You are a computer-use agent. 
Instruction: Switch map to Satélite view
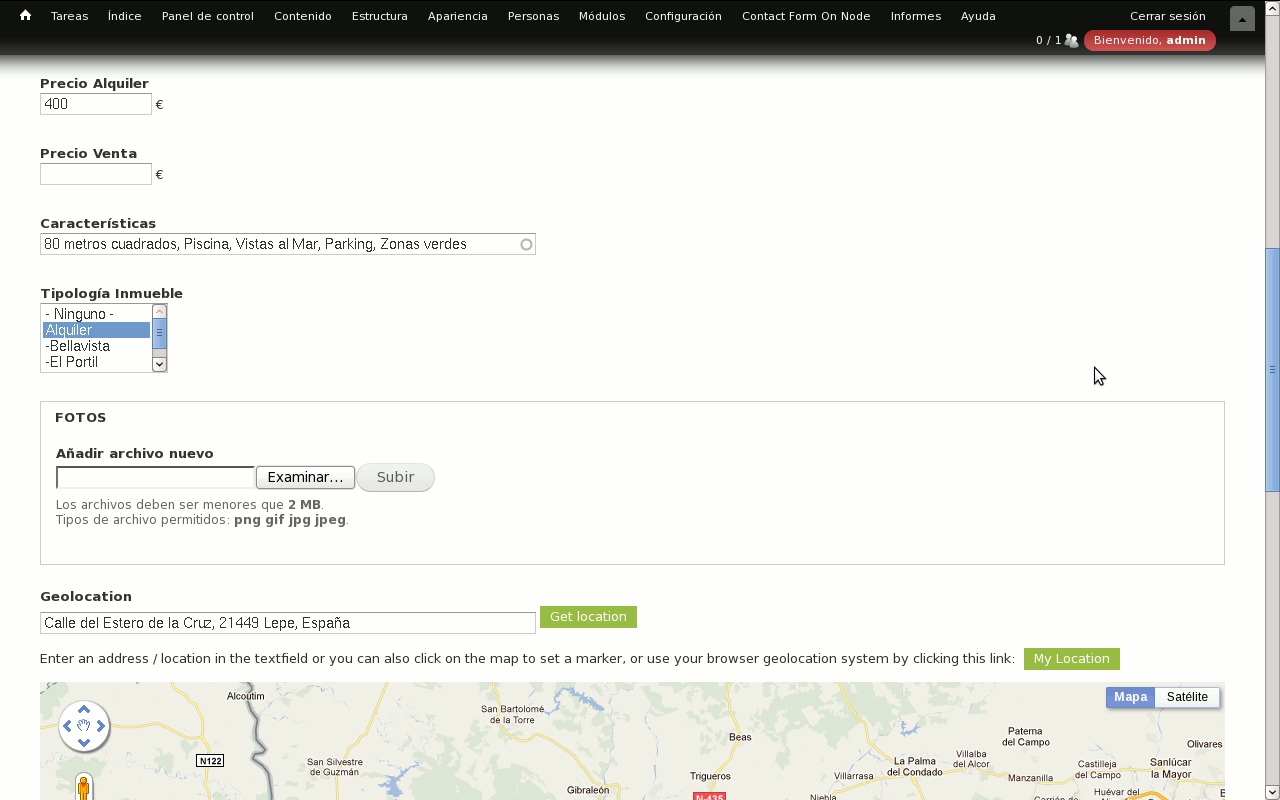point(1187,697)
